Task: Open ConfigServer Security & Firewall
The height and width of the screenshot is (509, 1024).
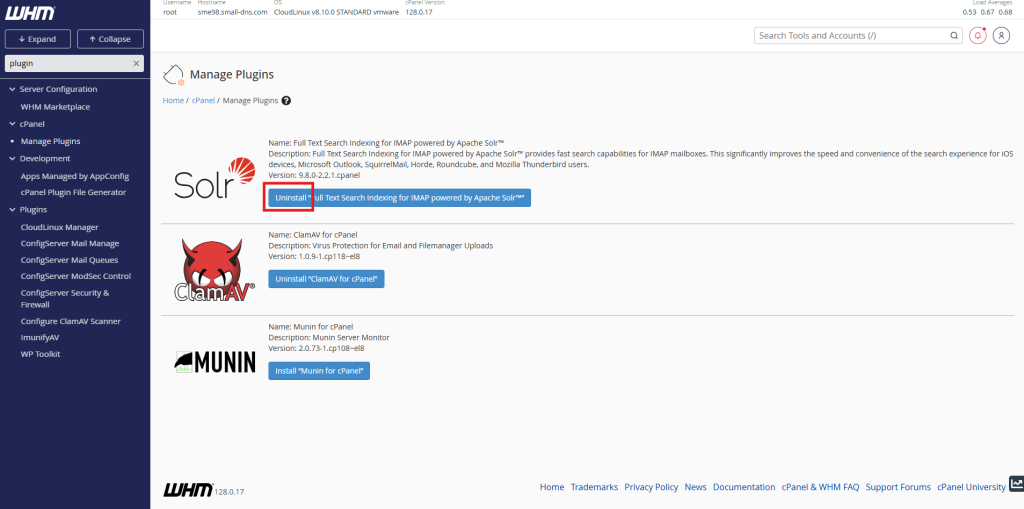Action: click(65, 299)
